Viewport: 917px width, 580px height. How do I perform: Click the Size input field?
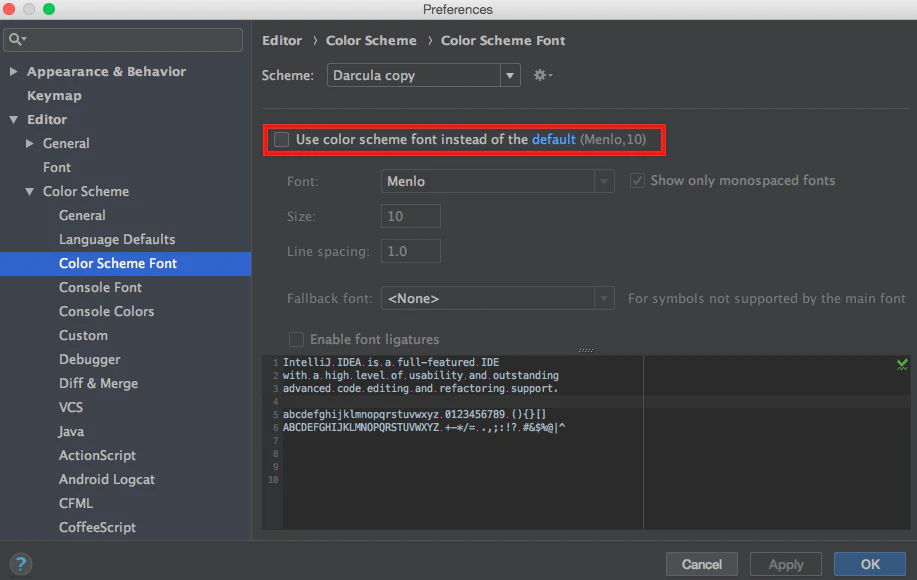coord(411,216)
